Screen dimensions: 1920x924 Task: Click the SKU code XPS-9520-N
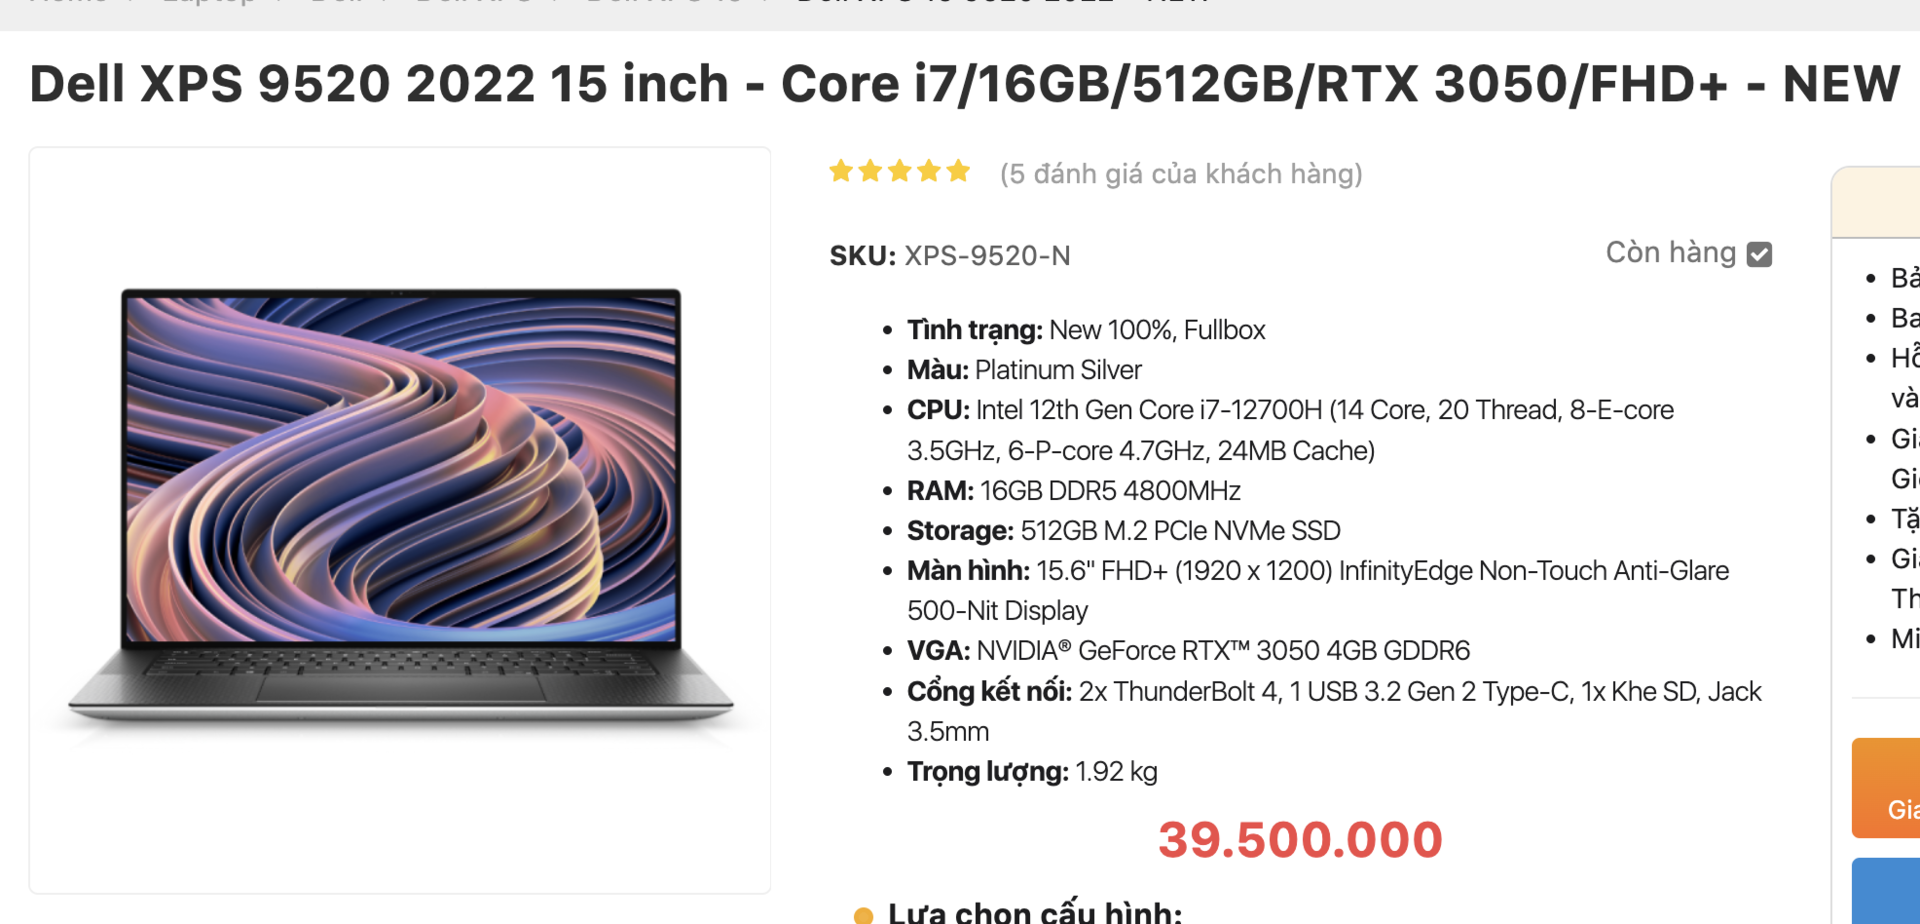[x=987, y=256]
